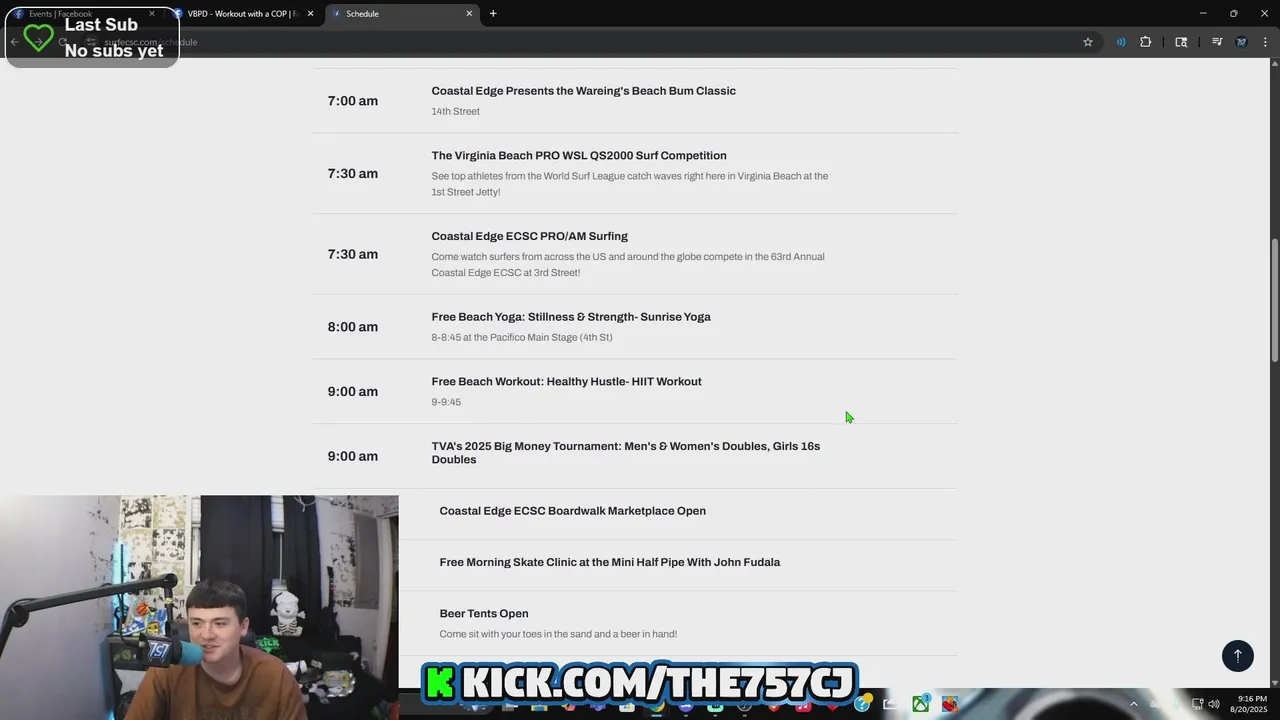Close the VBPD Workout with a COP tab
Screen dimensions: 1280x720
pos(310,14)
